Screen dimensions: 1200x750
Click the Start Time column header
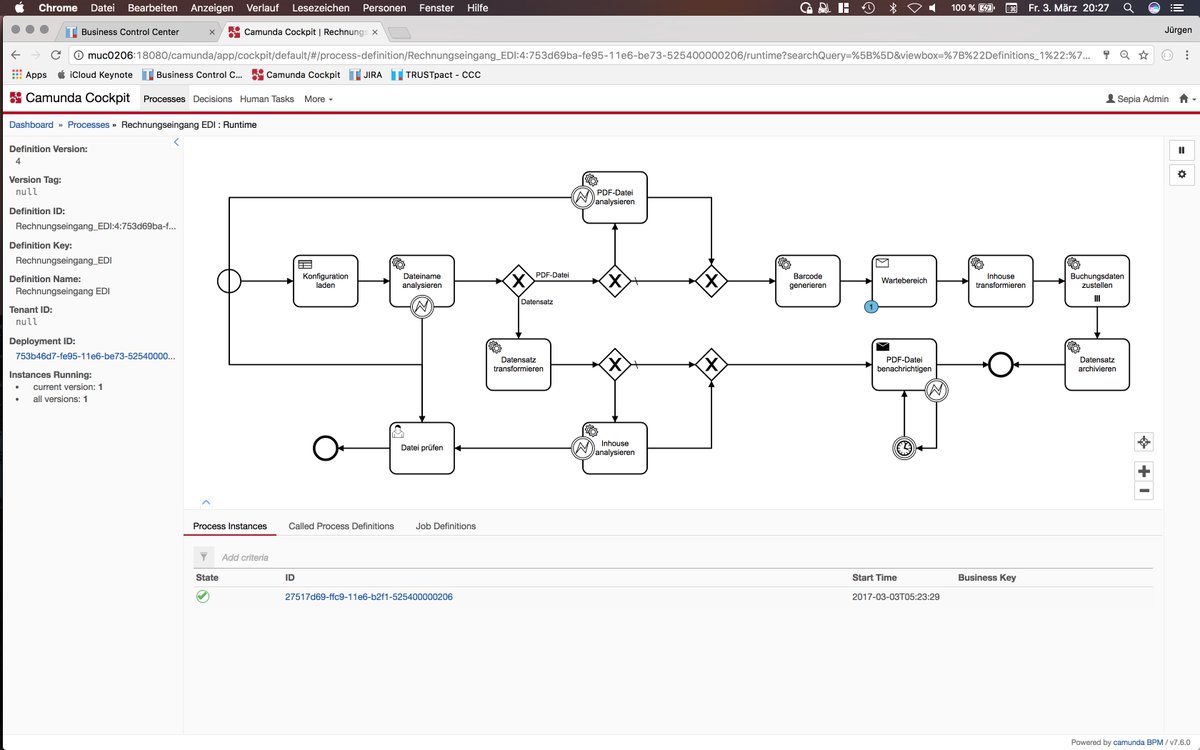874,577
